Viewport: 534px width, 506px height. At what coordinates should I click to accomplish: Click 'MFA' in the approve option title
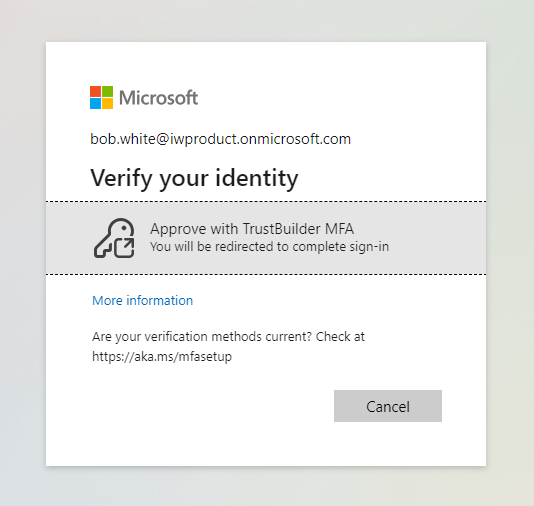coord(339,228)
